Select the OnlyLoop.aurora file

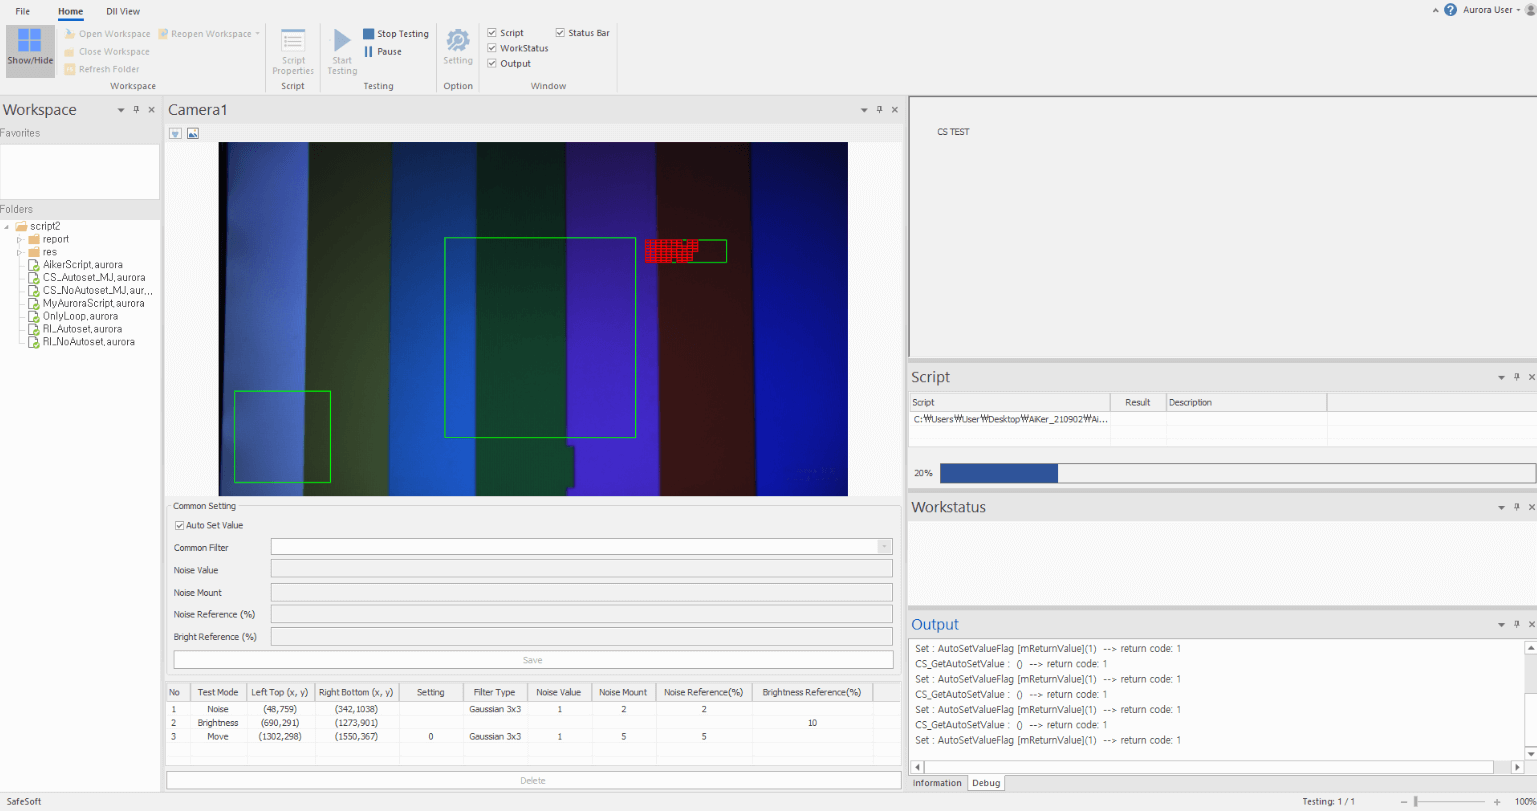[80, 316]
